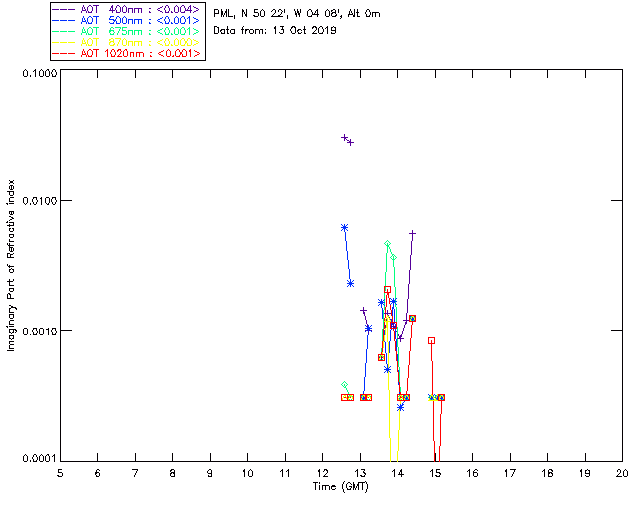
Task: Click the x-axis tick label 14
Action: pos(398,473)
